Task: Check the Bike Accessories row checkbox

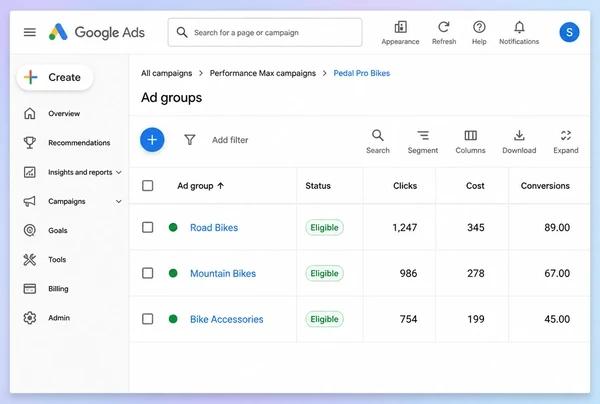Action: 148,319
